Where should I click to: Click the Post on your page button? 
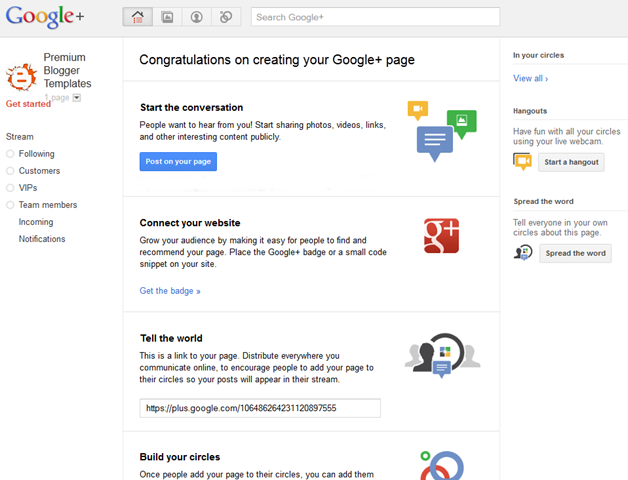178,161
